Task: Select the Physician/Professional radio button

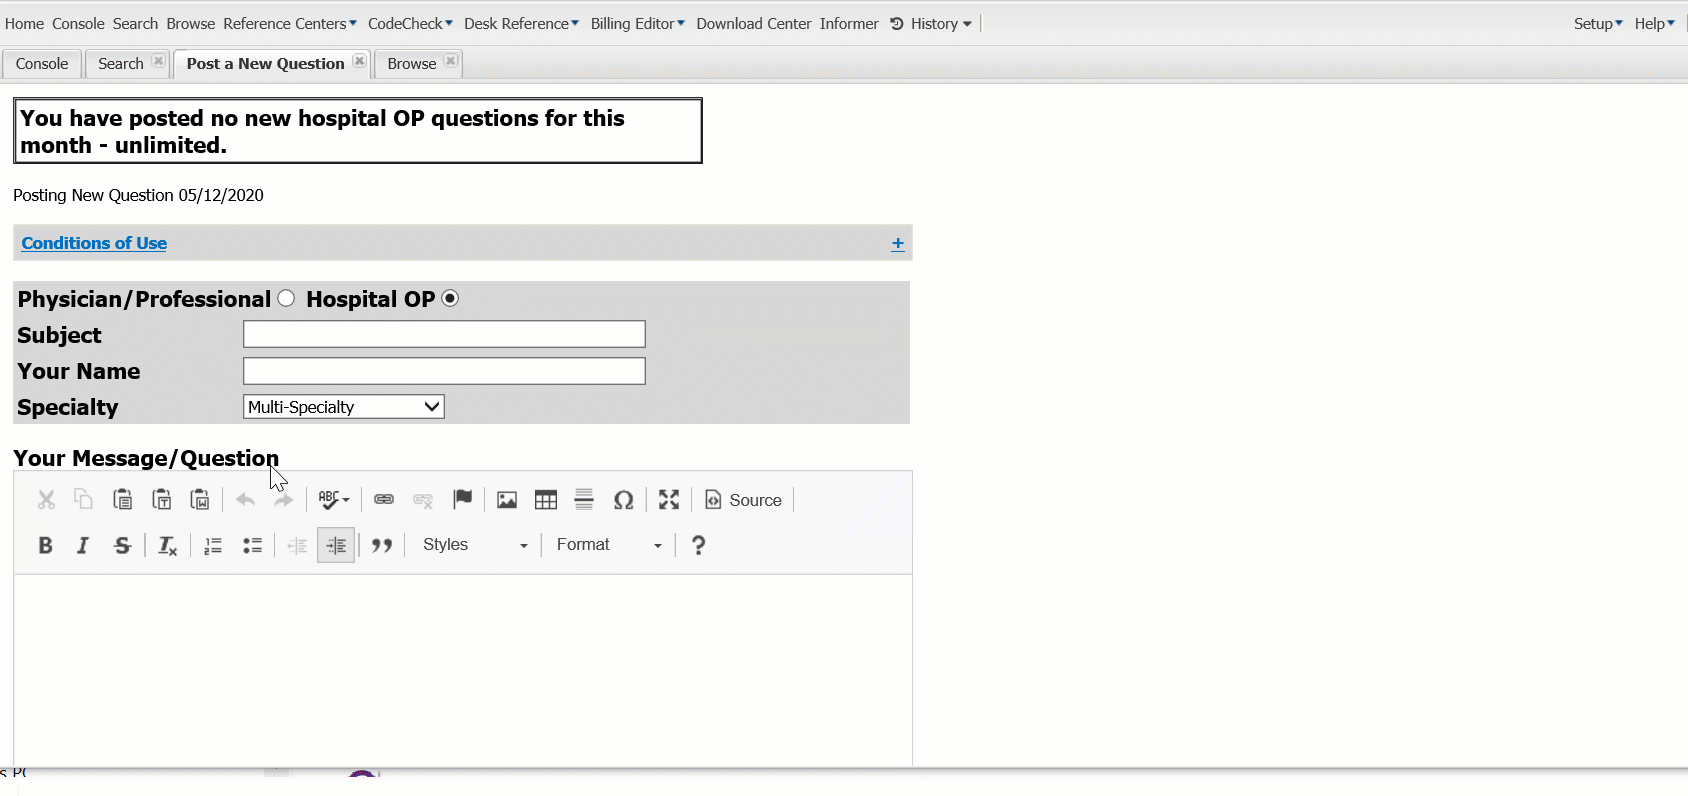Action: coord(287,298)
